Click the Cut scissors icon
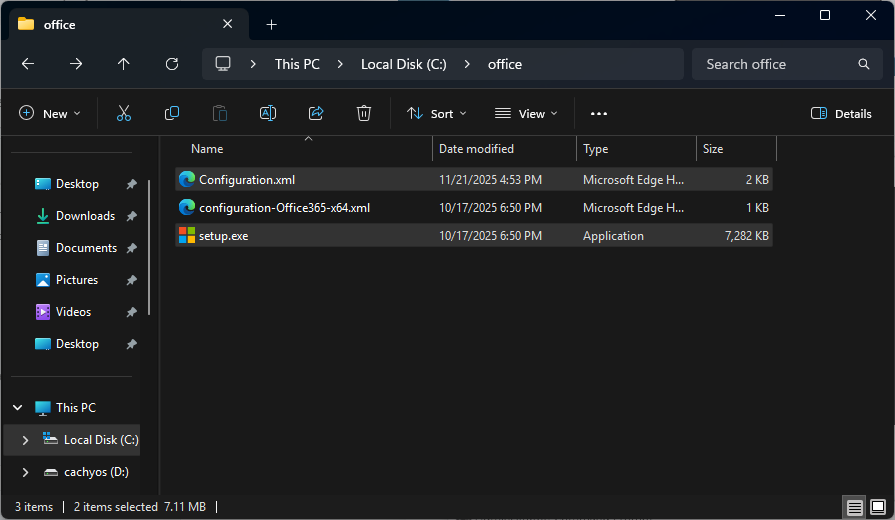 tap(124, 113)
